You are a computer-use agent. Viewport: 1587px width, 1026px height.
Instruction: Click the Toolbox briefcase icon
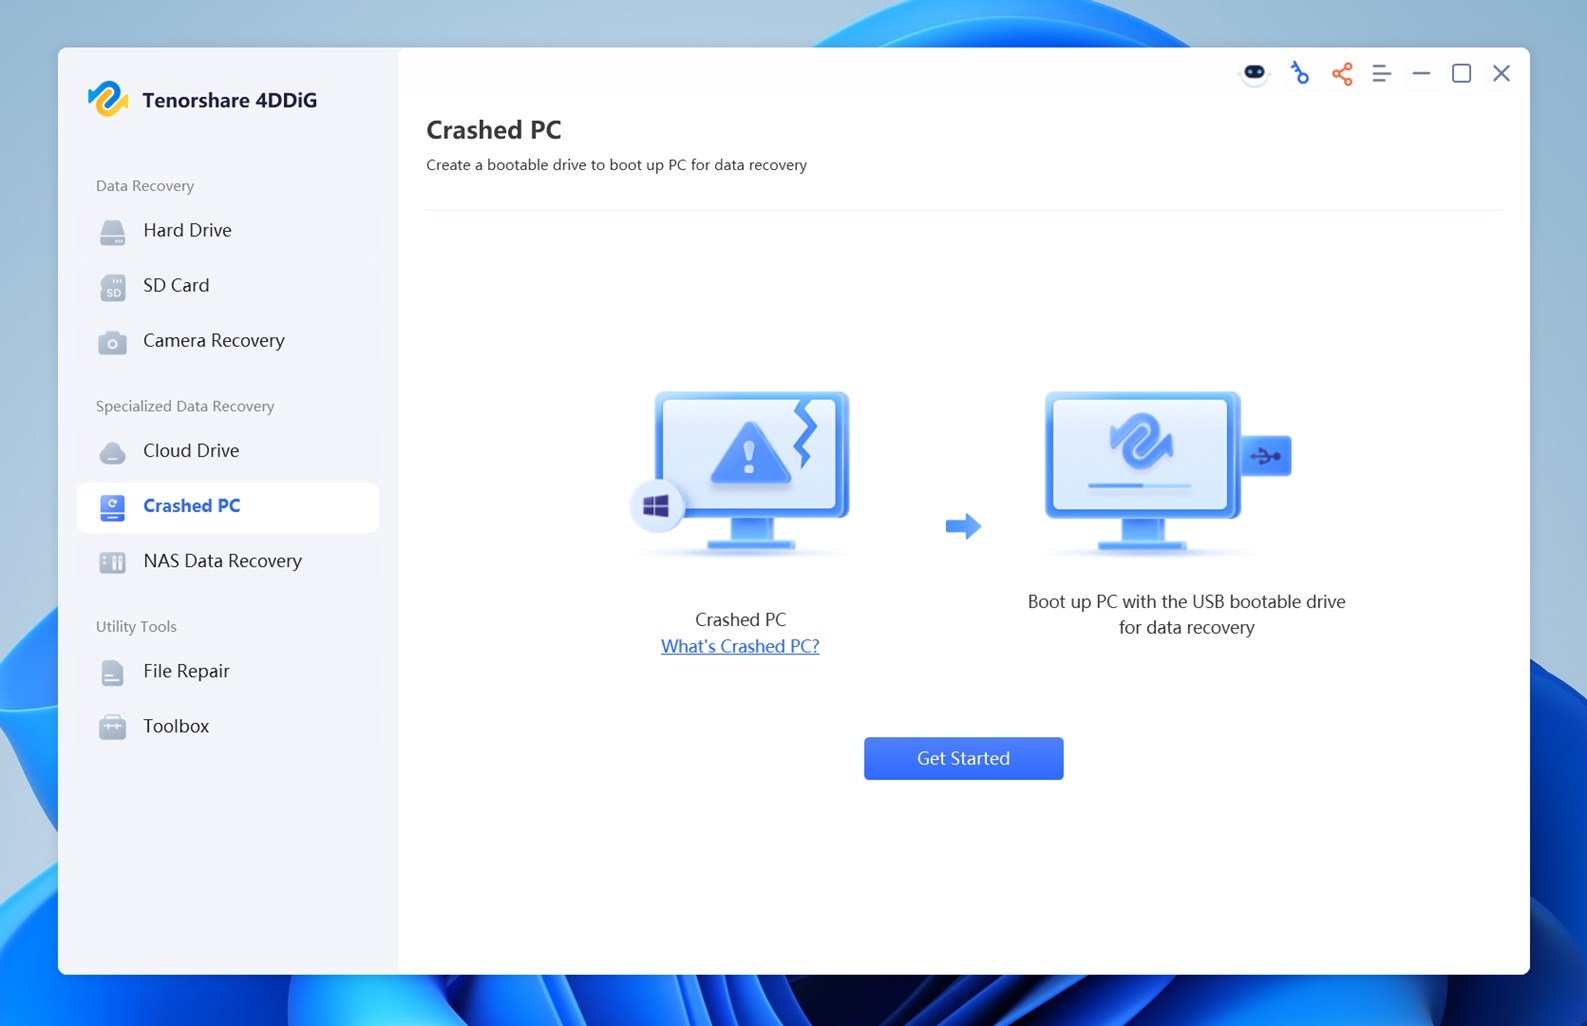112,727
